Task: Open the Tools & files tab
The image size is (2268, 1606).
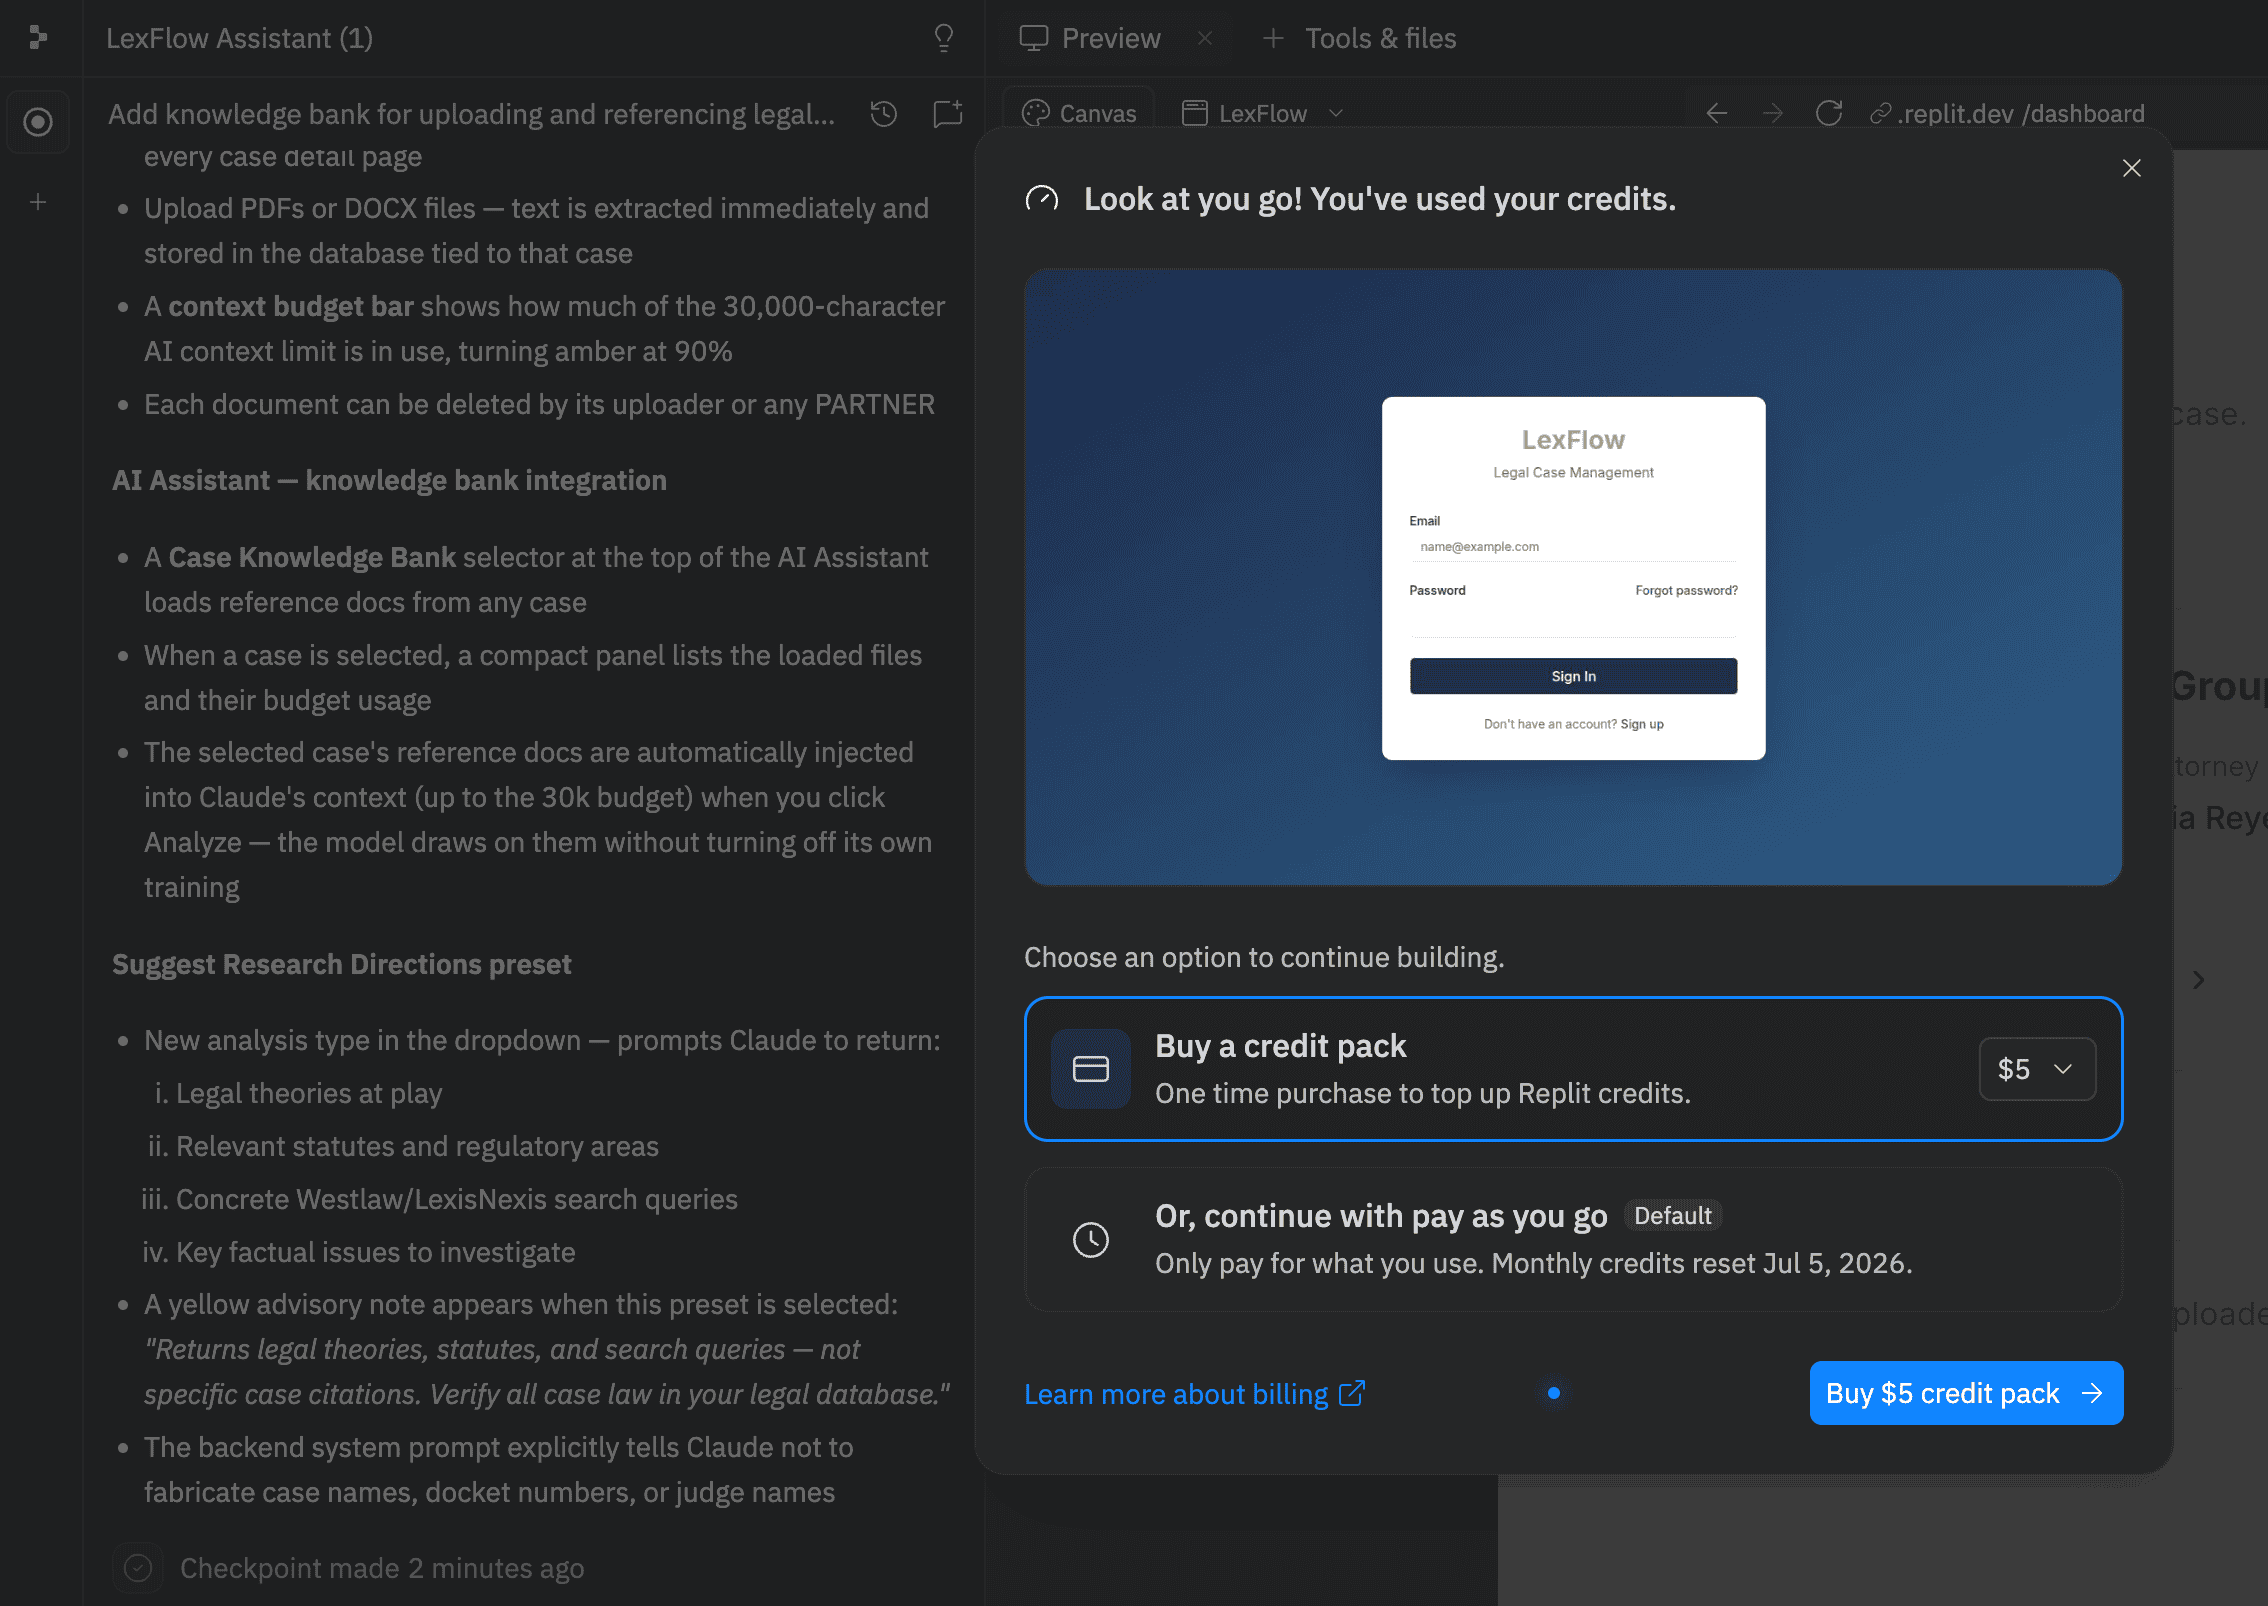Action: coord(1359,38)
